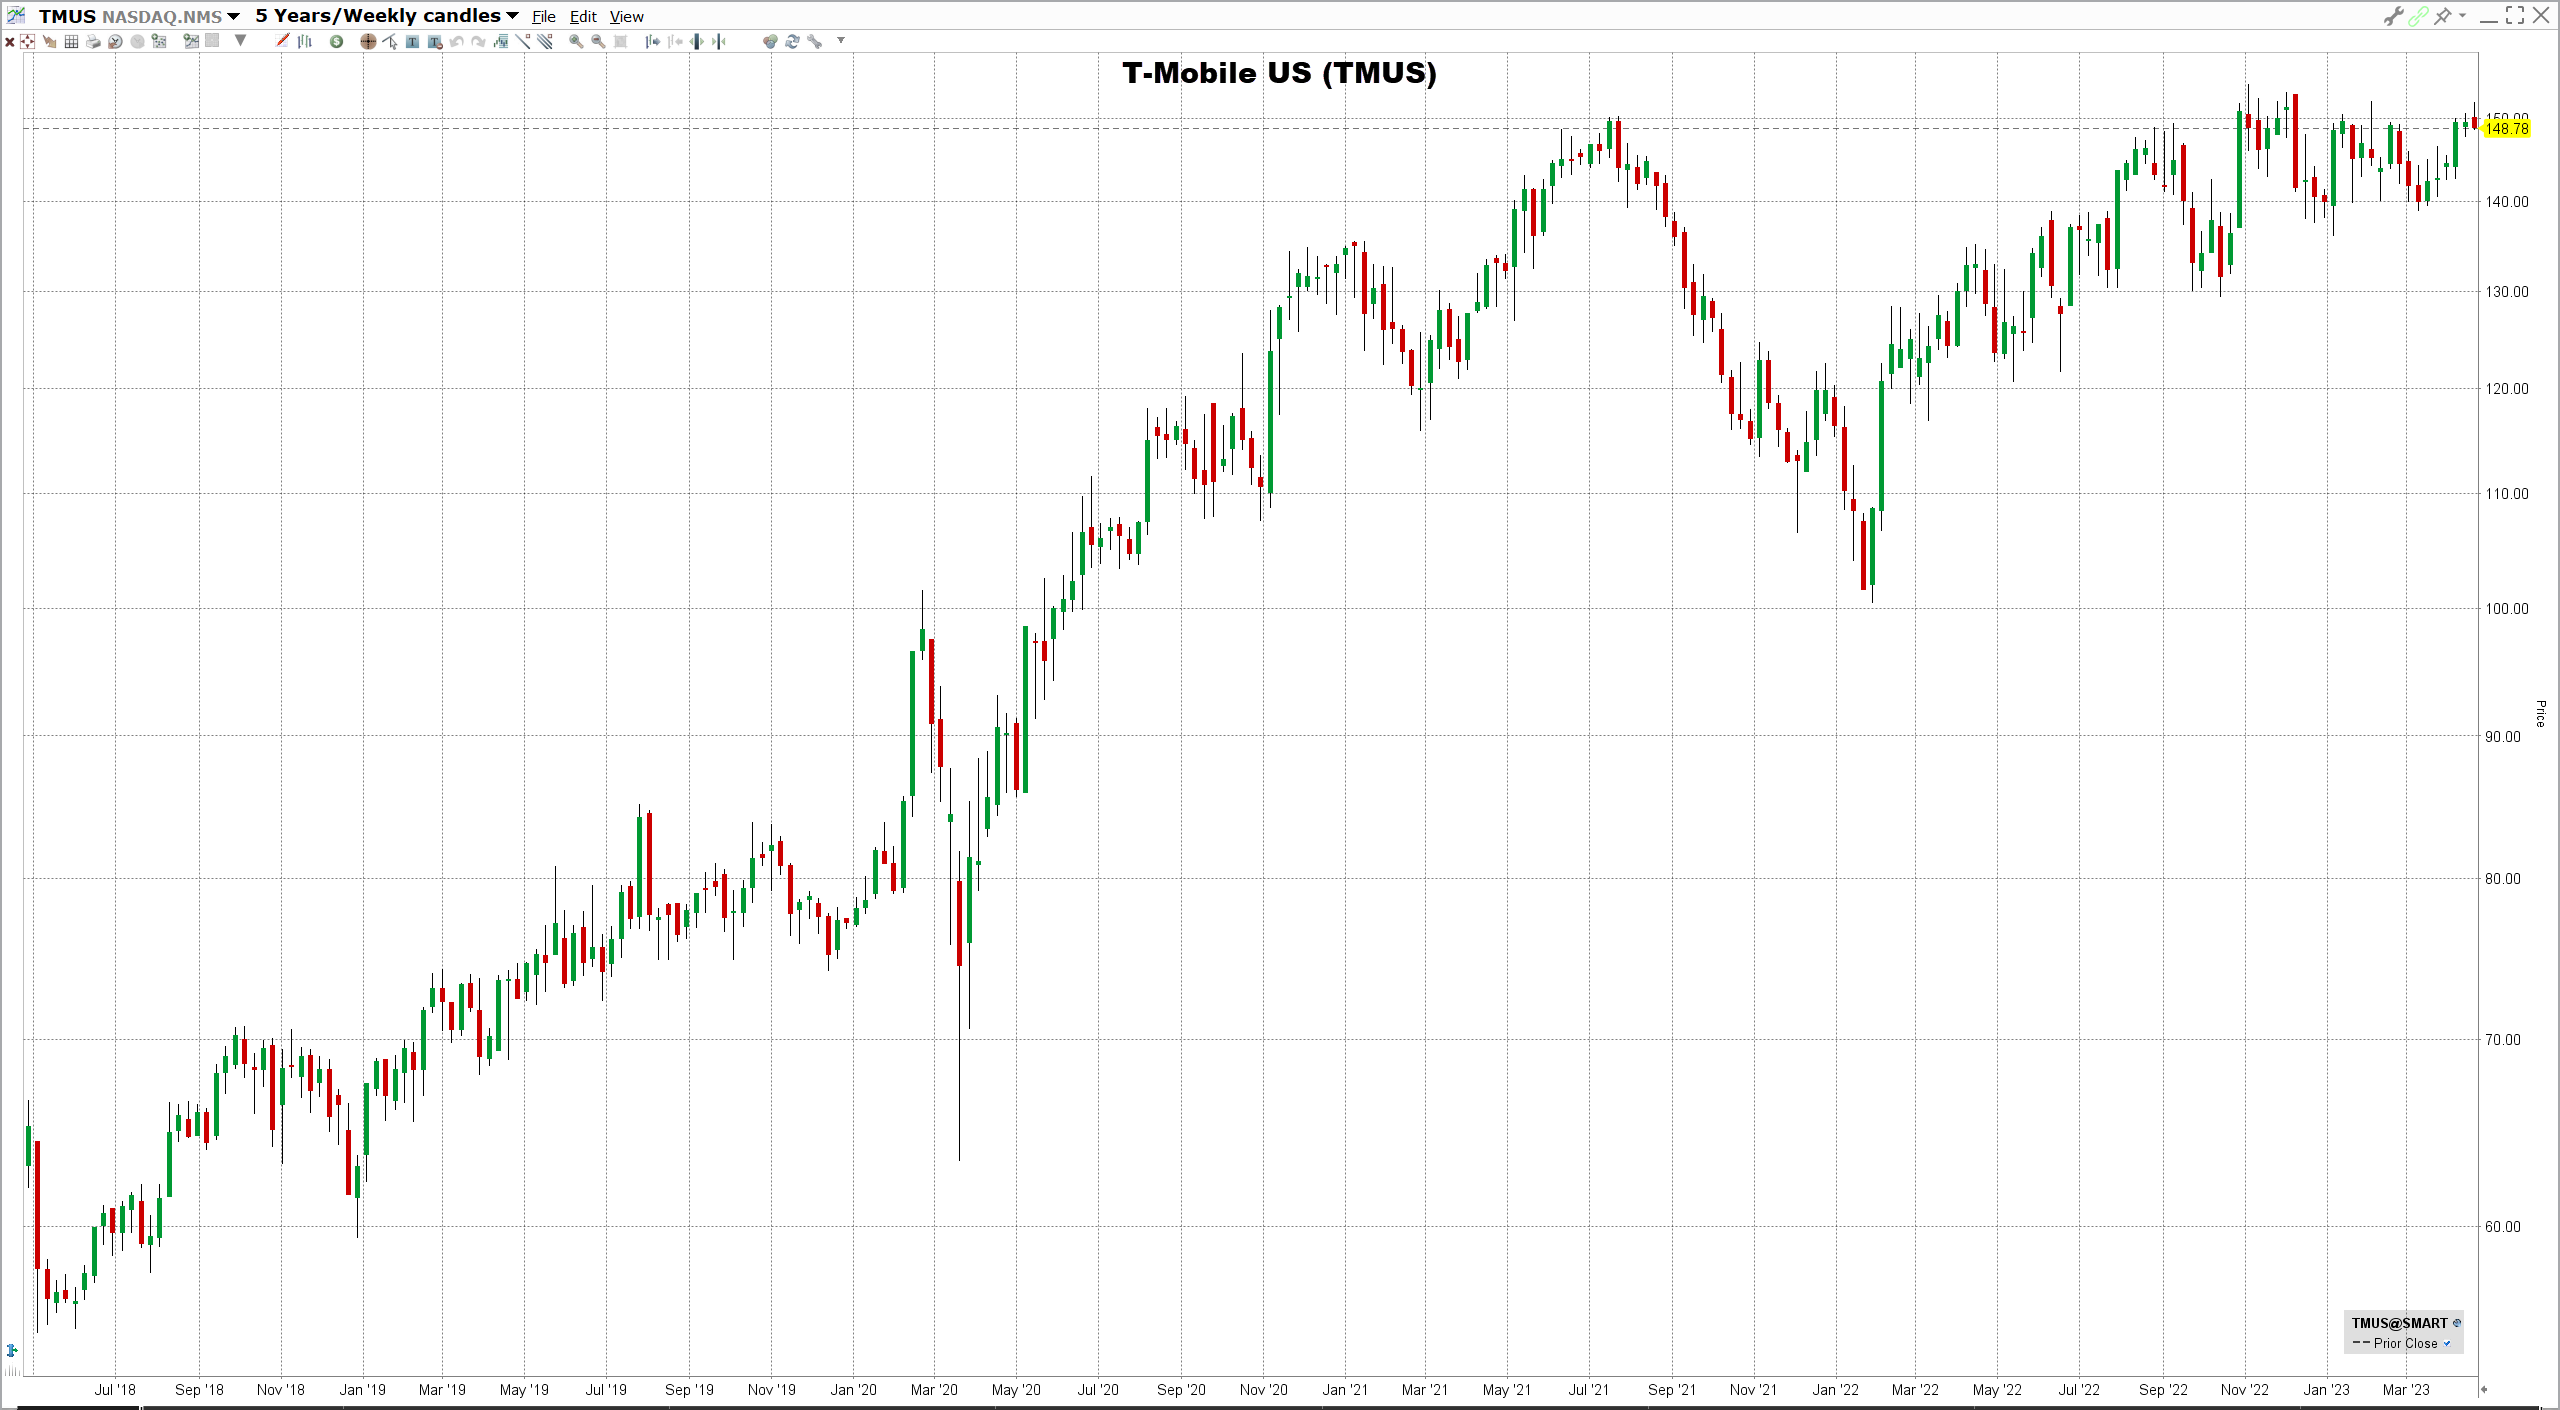Screen dimensions: 2560x1410
Task: Select the arrow pointer line tool
Action: point(390,41)
